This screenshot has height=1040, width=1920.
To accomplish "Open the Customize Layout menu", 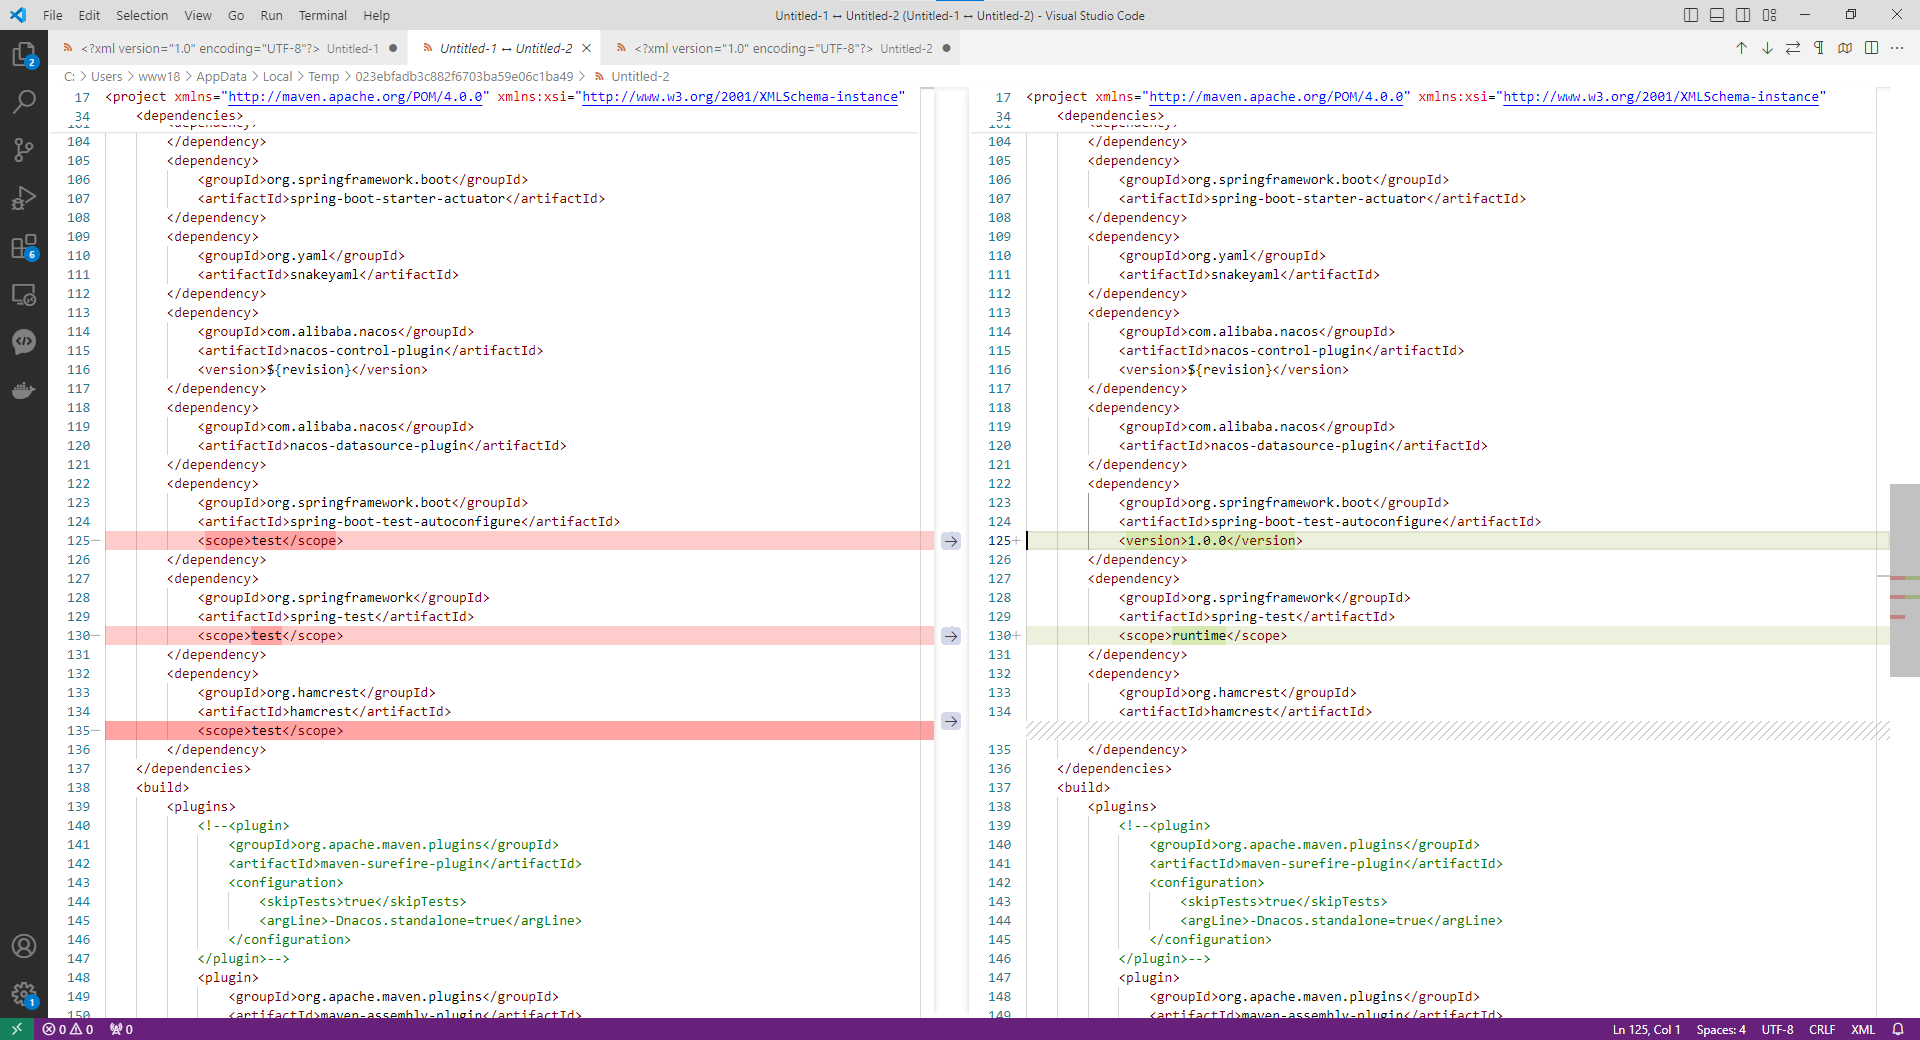I will pyautogui.click(x=1770, y=15).
